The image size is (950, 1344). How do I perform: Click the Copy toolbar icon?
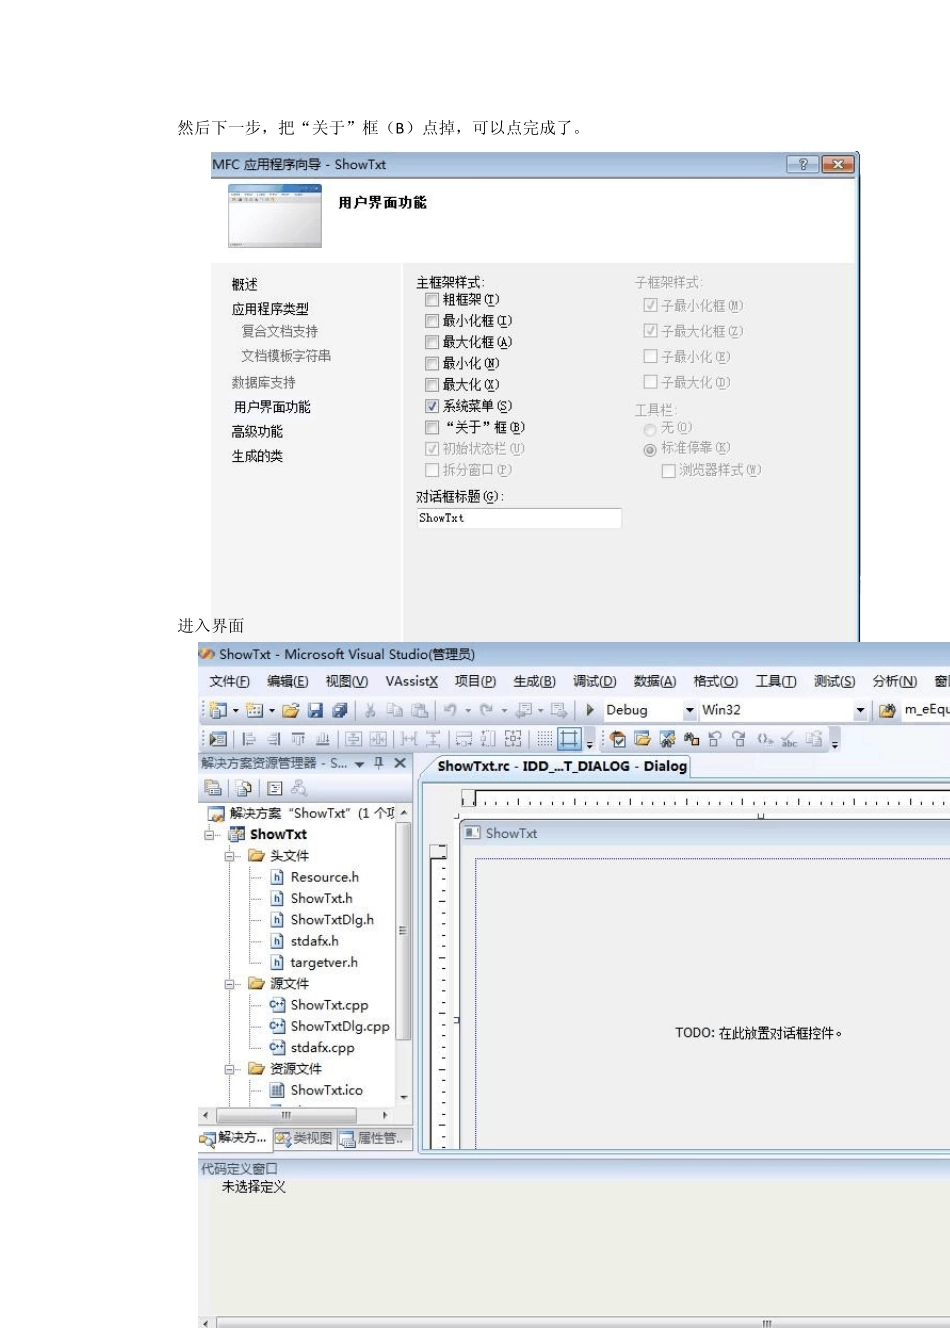pyautogui.click(x=395, y=710)
